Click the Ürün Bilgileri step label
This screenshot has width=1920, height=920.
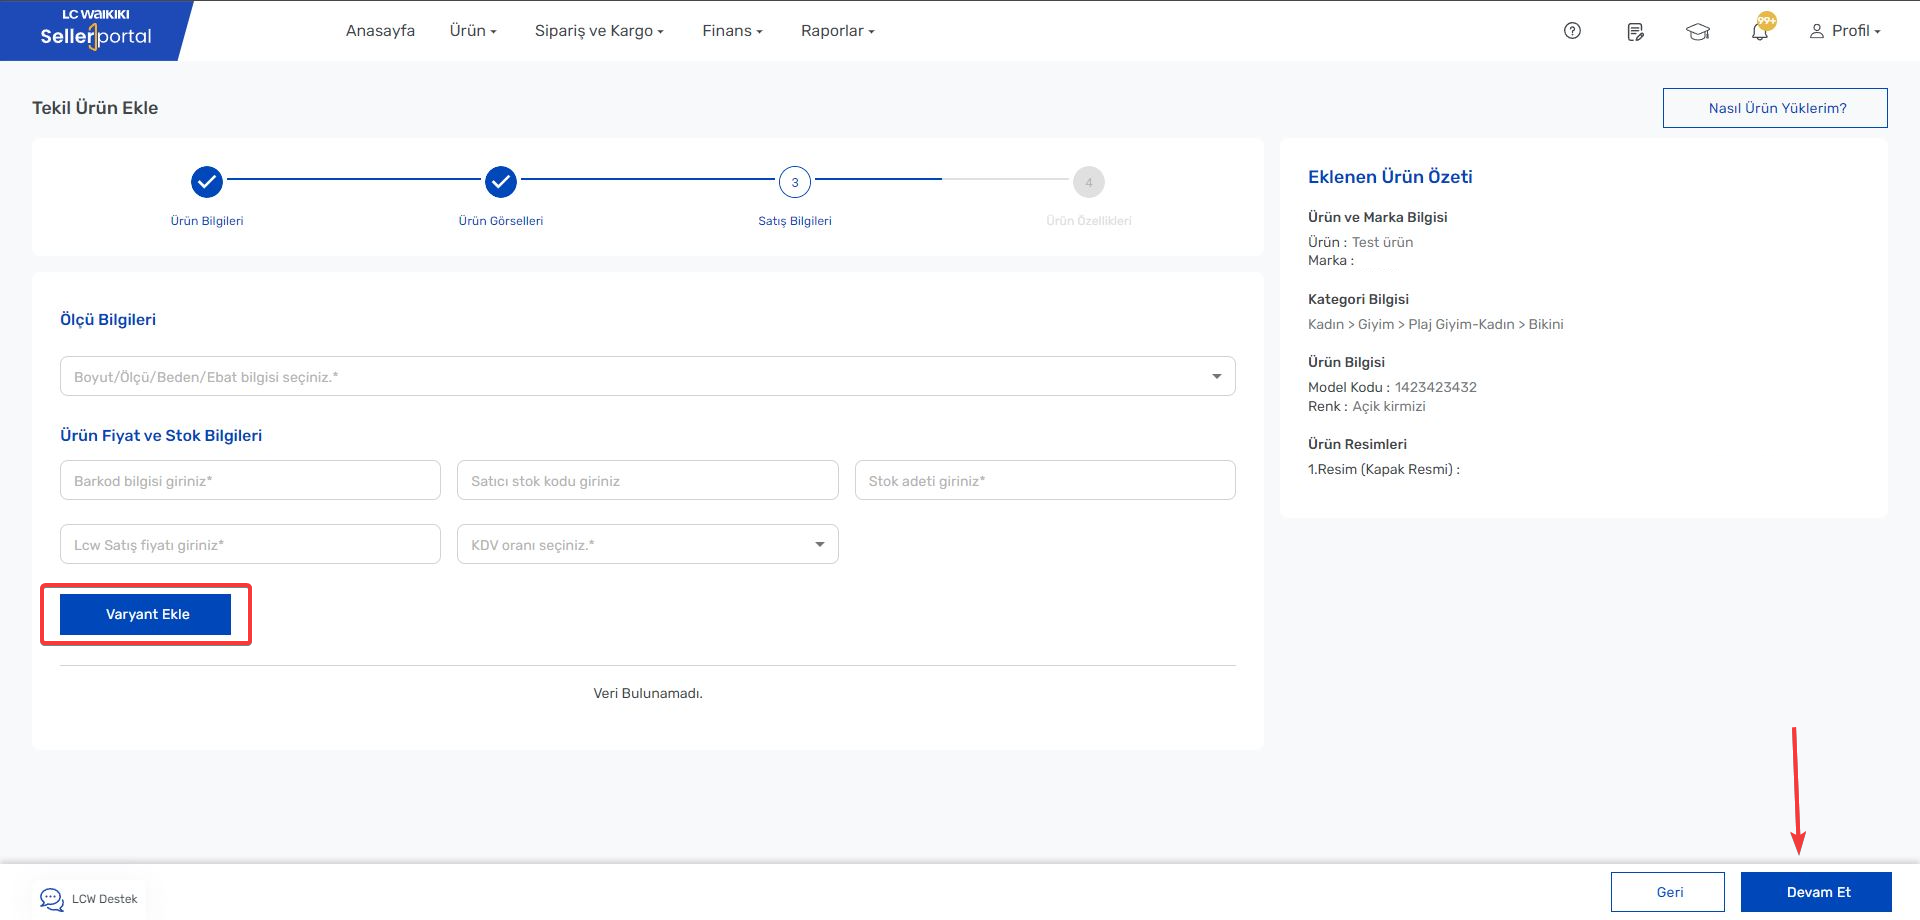[207, 221]
